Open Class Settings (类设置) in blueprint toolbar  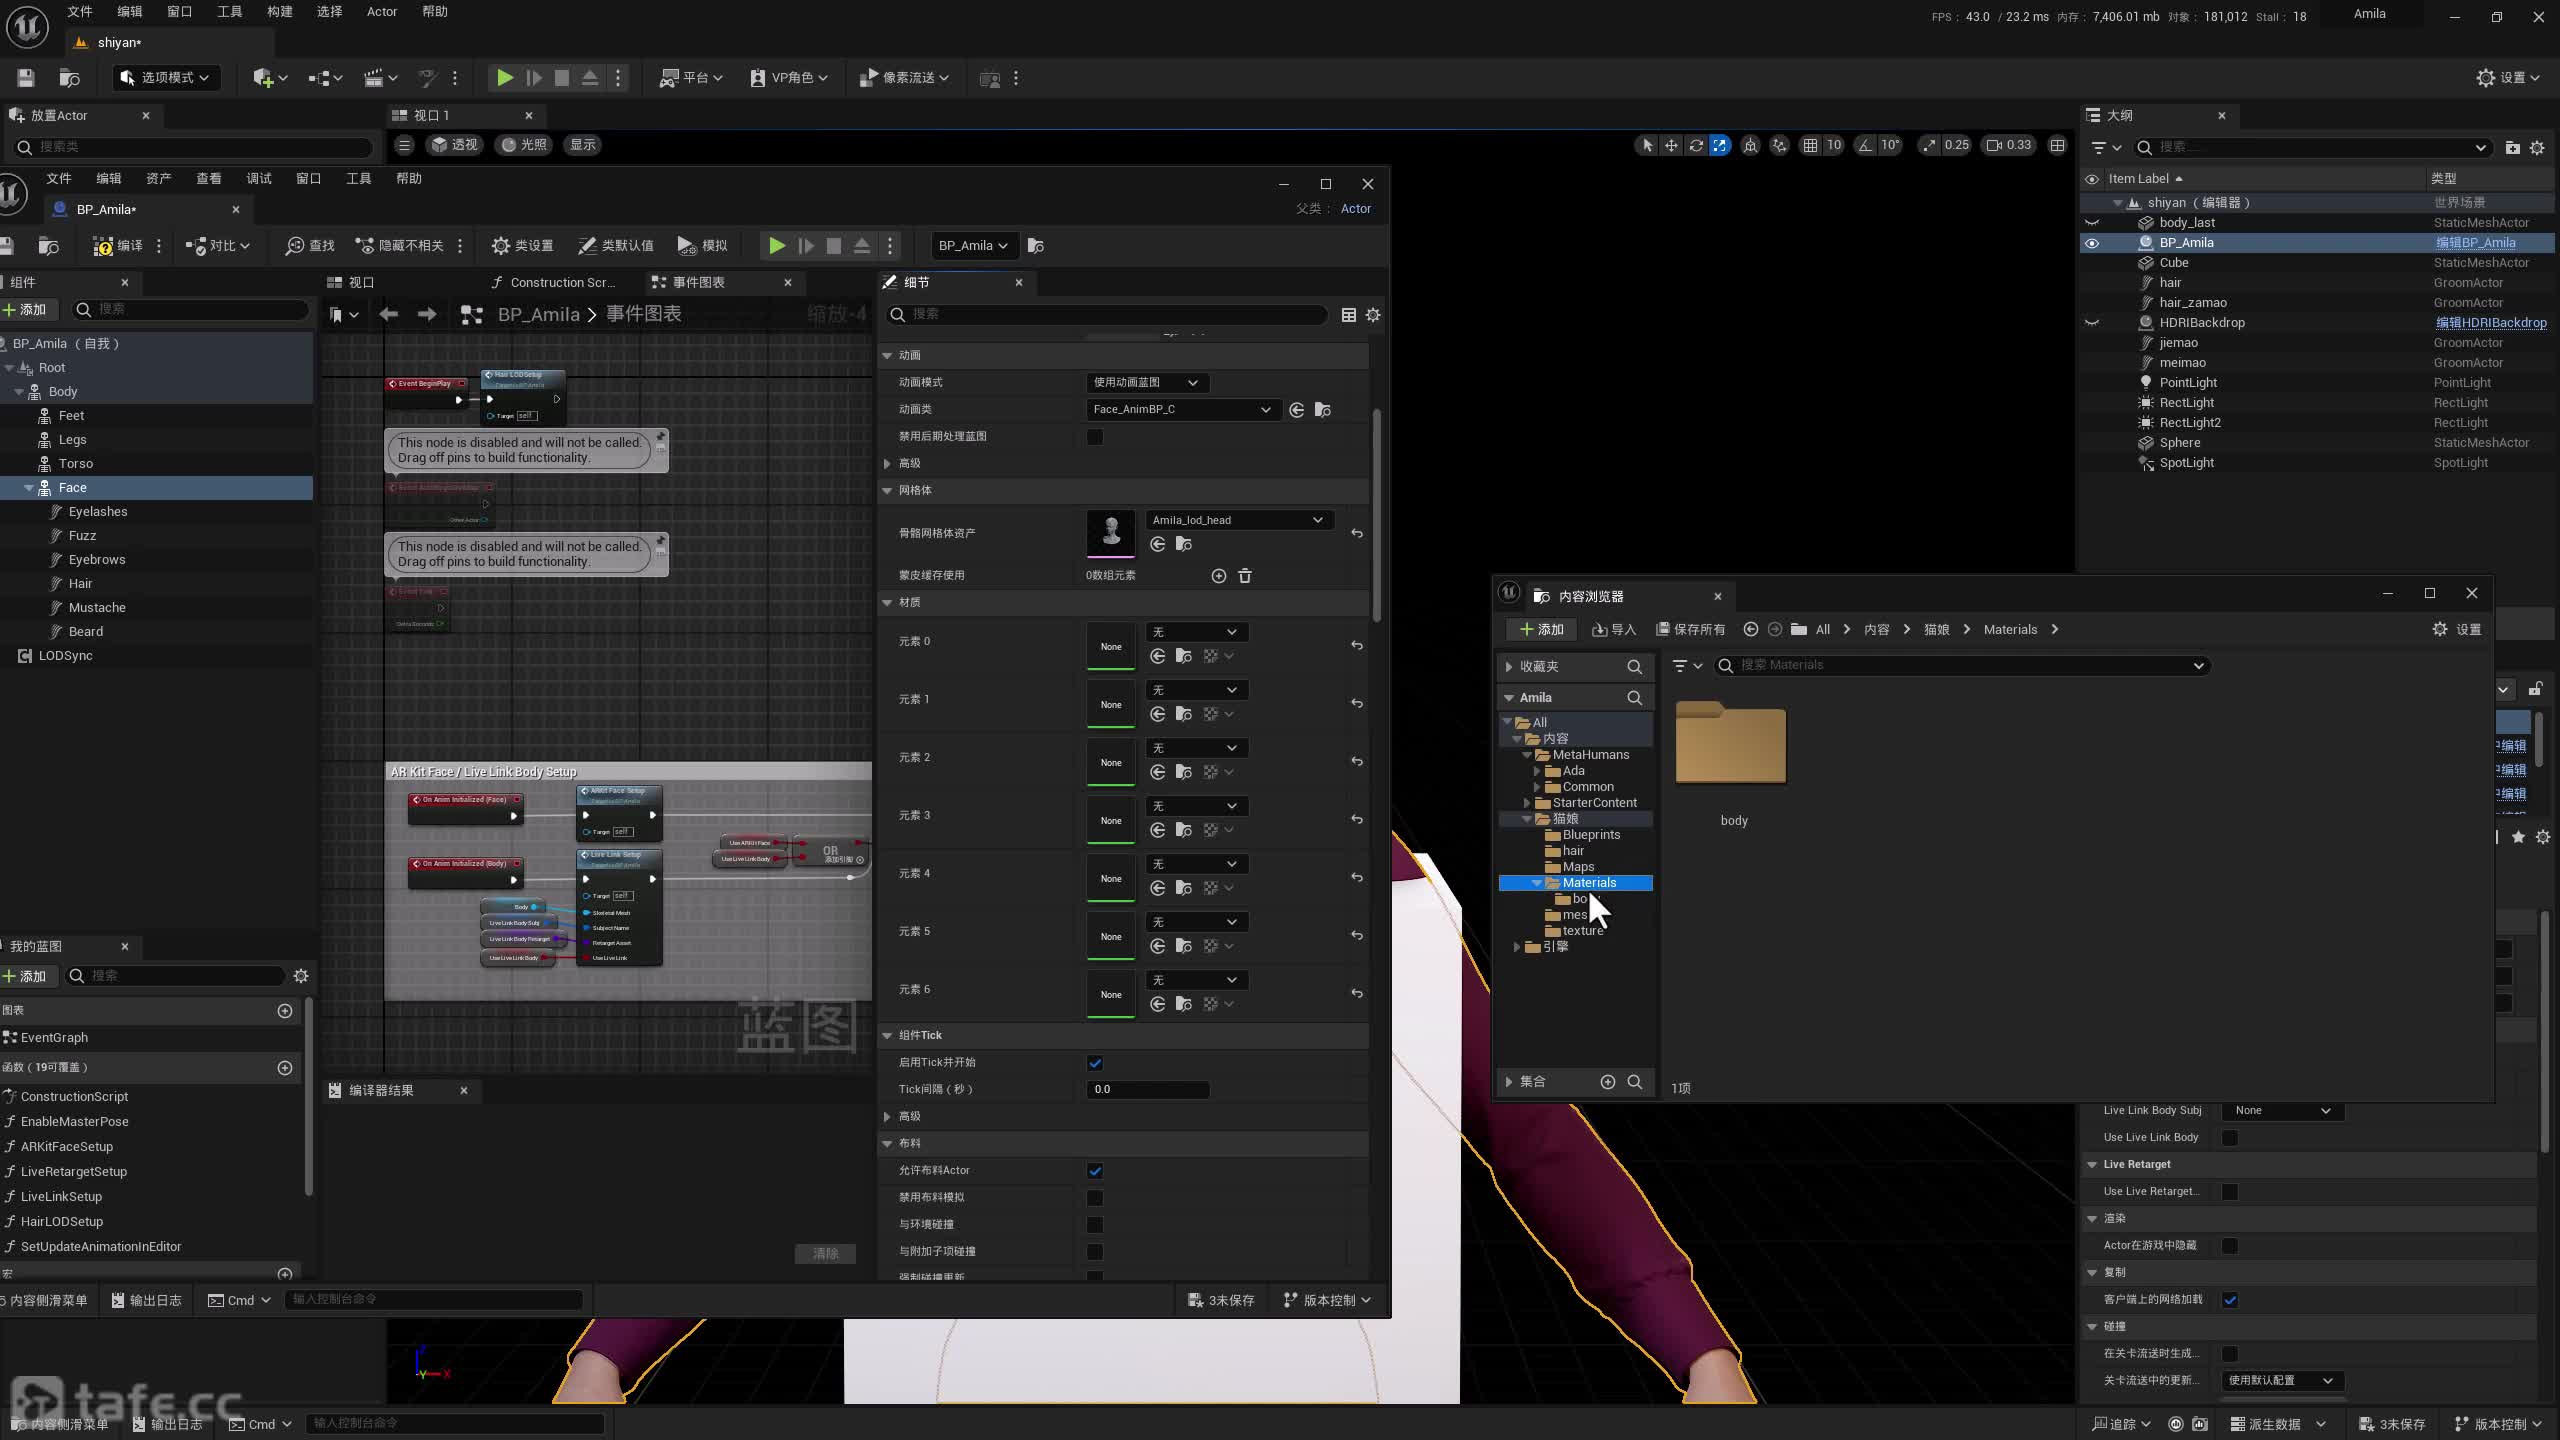(522, 246)
